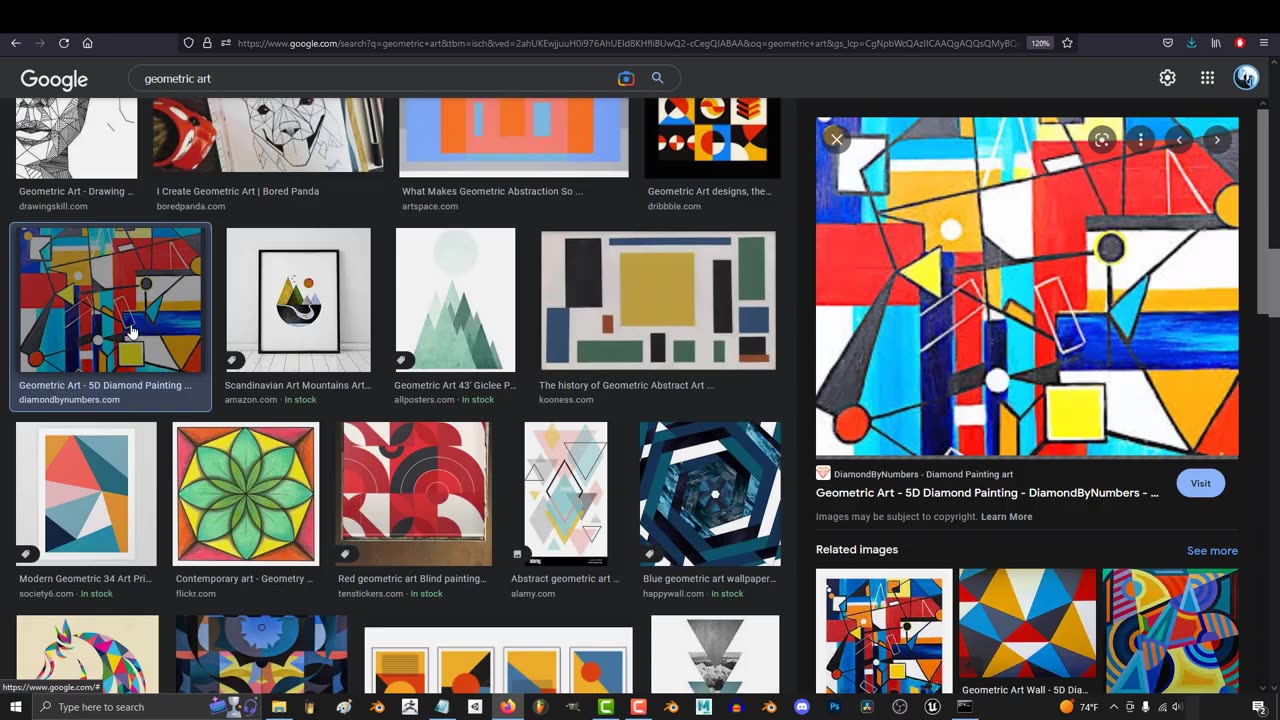Click the magnifier search button
1280x720 pixels.
tap(657, 78)
